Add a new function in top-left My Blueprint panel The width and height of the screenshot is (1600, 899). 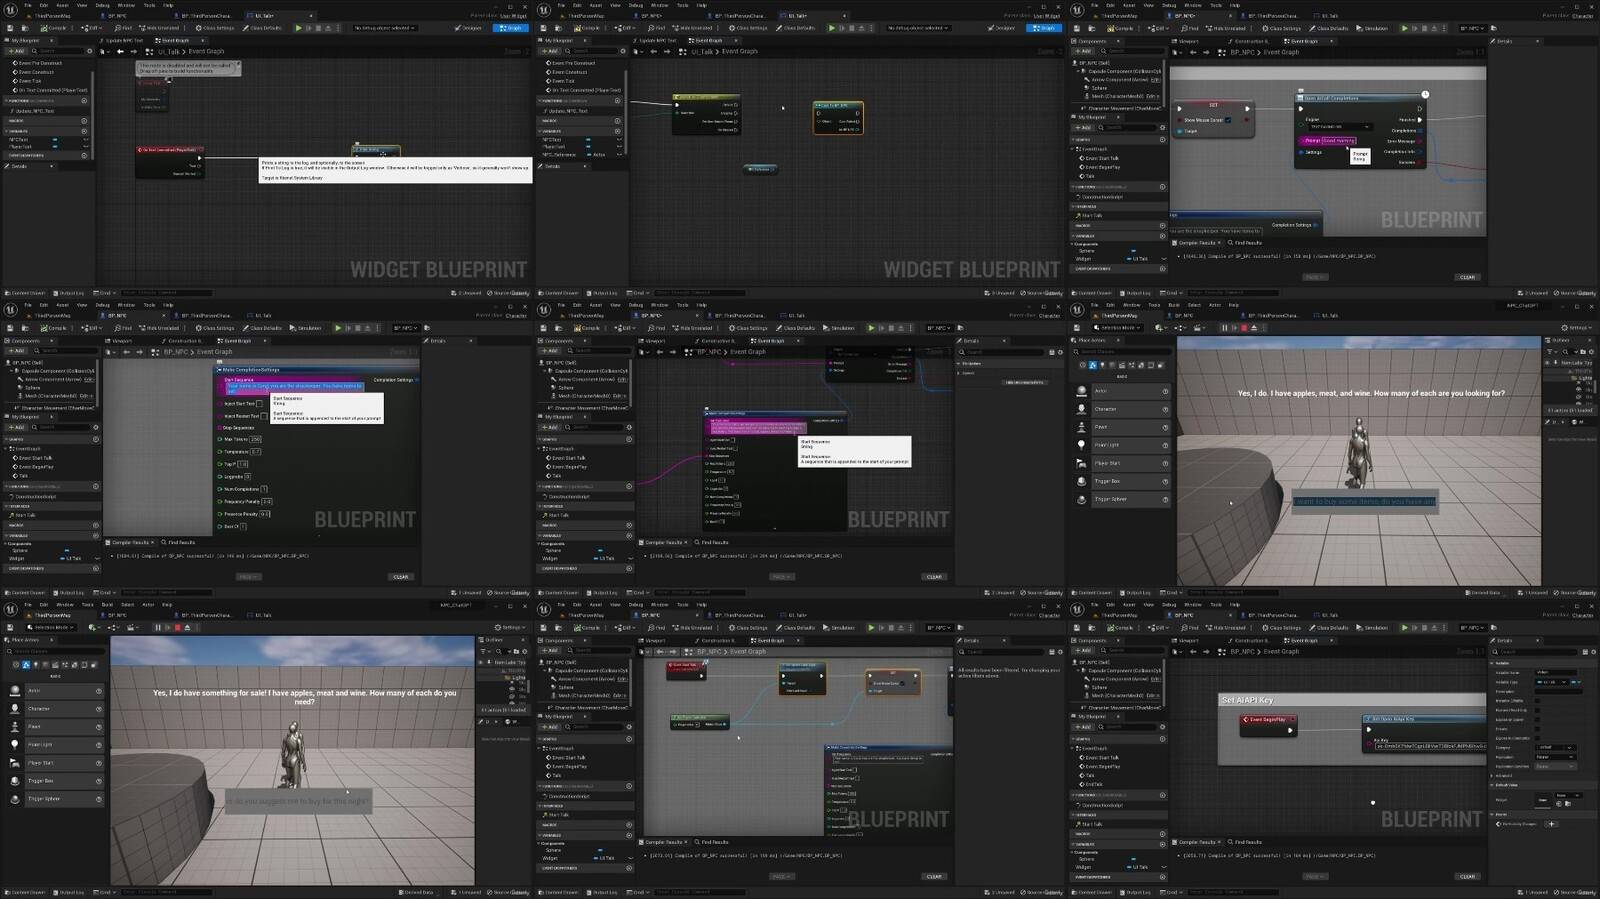[x=84, y=101]
